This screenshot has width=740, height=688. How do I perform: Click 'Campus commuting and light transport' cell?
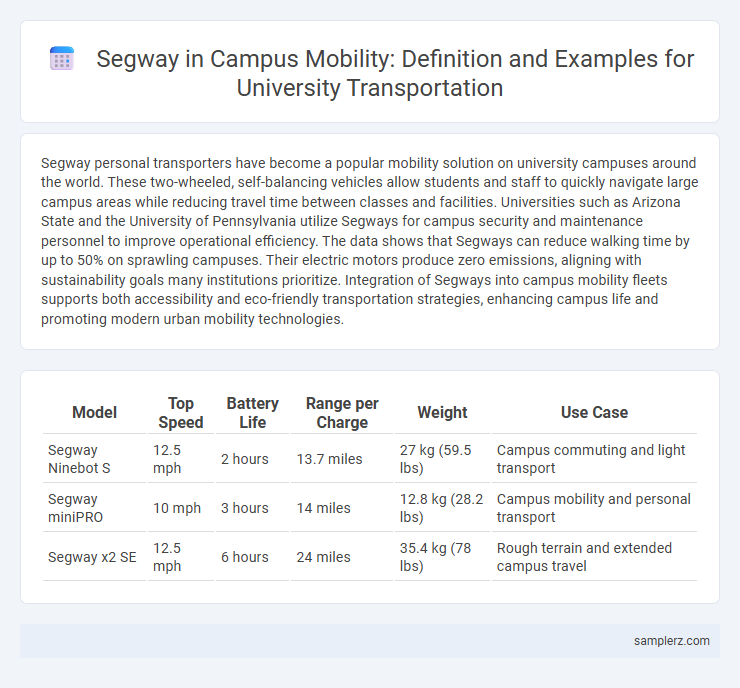594,459
